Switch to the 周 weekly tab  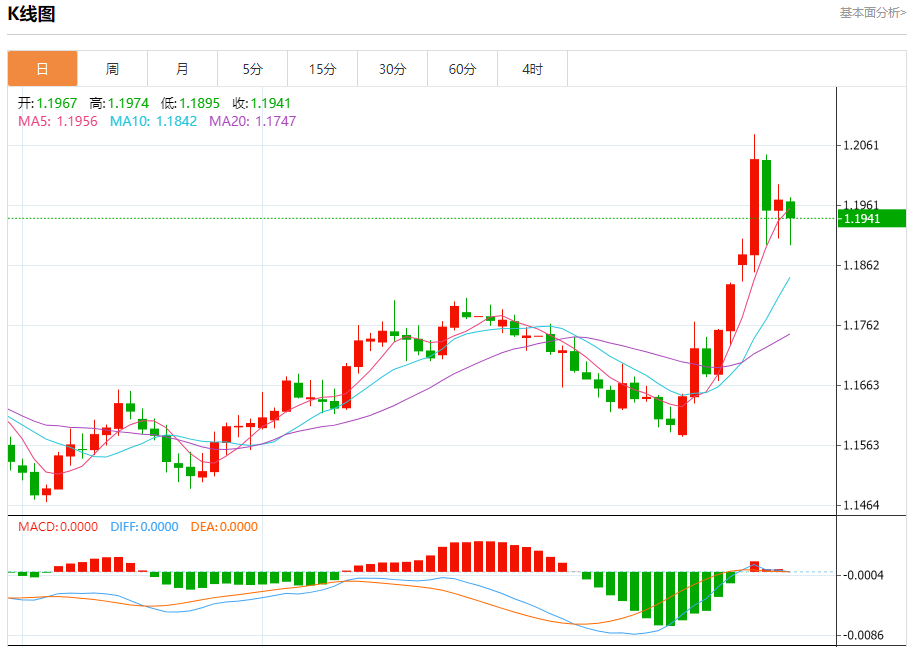point(112,69)
